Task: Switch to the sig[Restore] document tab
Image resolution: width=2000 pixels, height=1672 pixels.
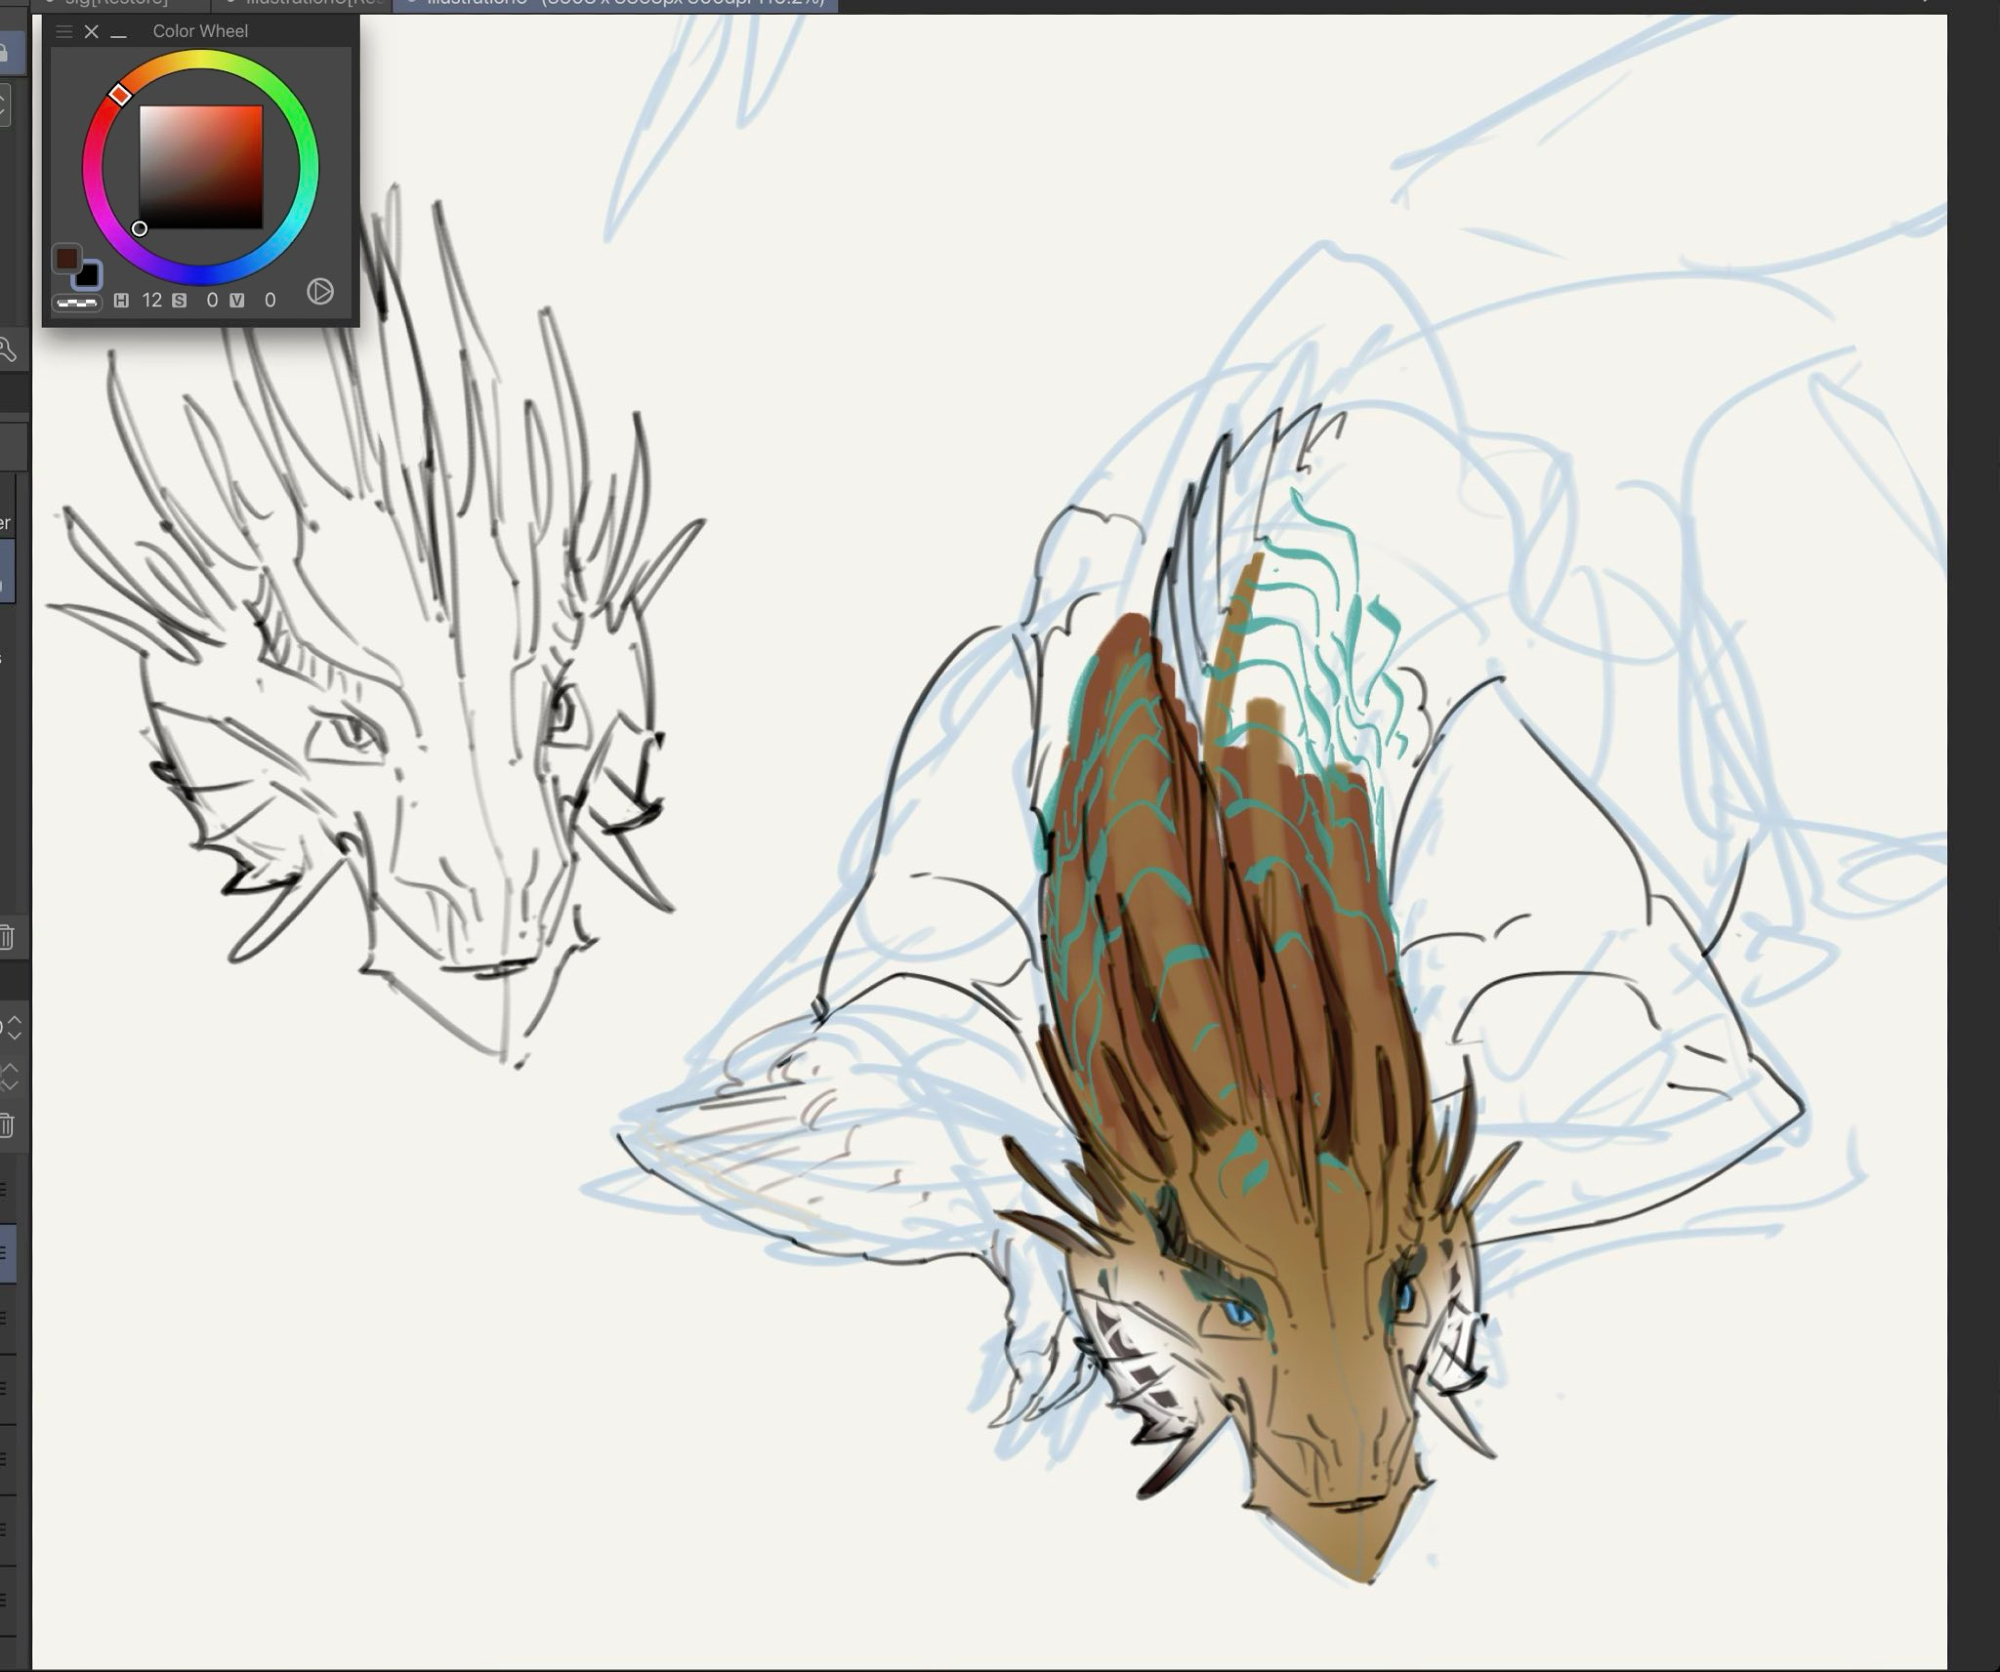Action: click(x=115, y=3)
